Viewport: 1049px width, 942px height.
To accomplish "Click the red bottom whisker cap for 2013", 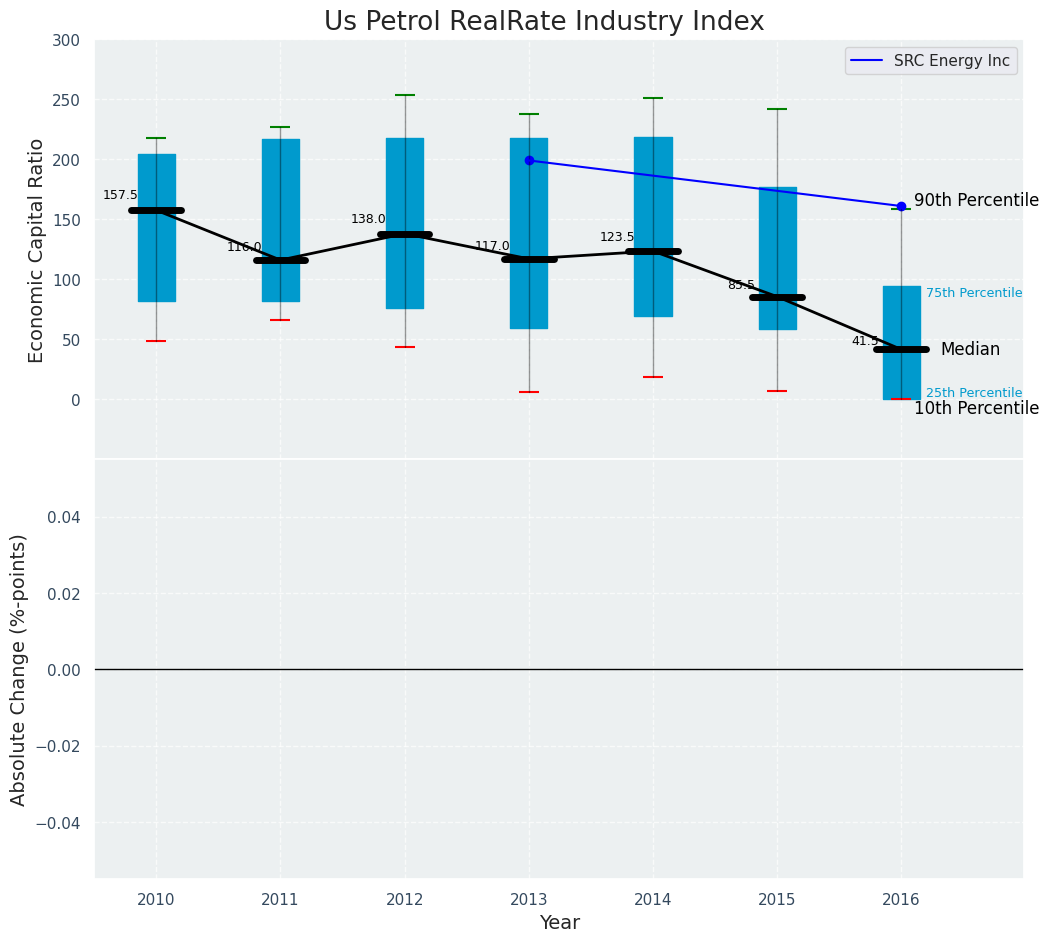I will (529, 392).
